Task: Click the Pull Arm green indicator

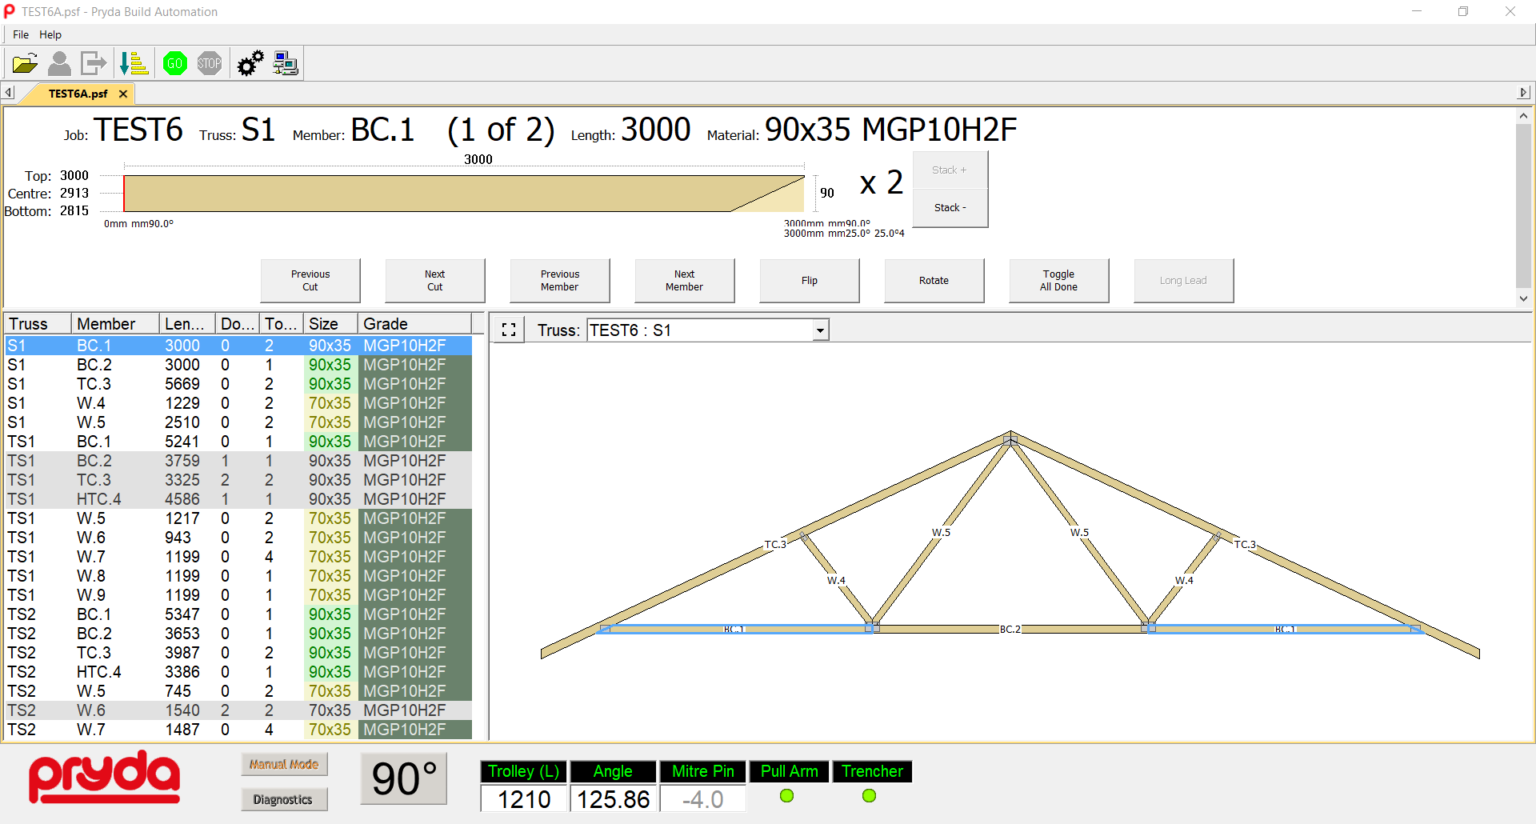Action: [787, 796]
